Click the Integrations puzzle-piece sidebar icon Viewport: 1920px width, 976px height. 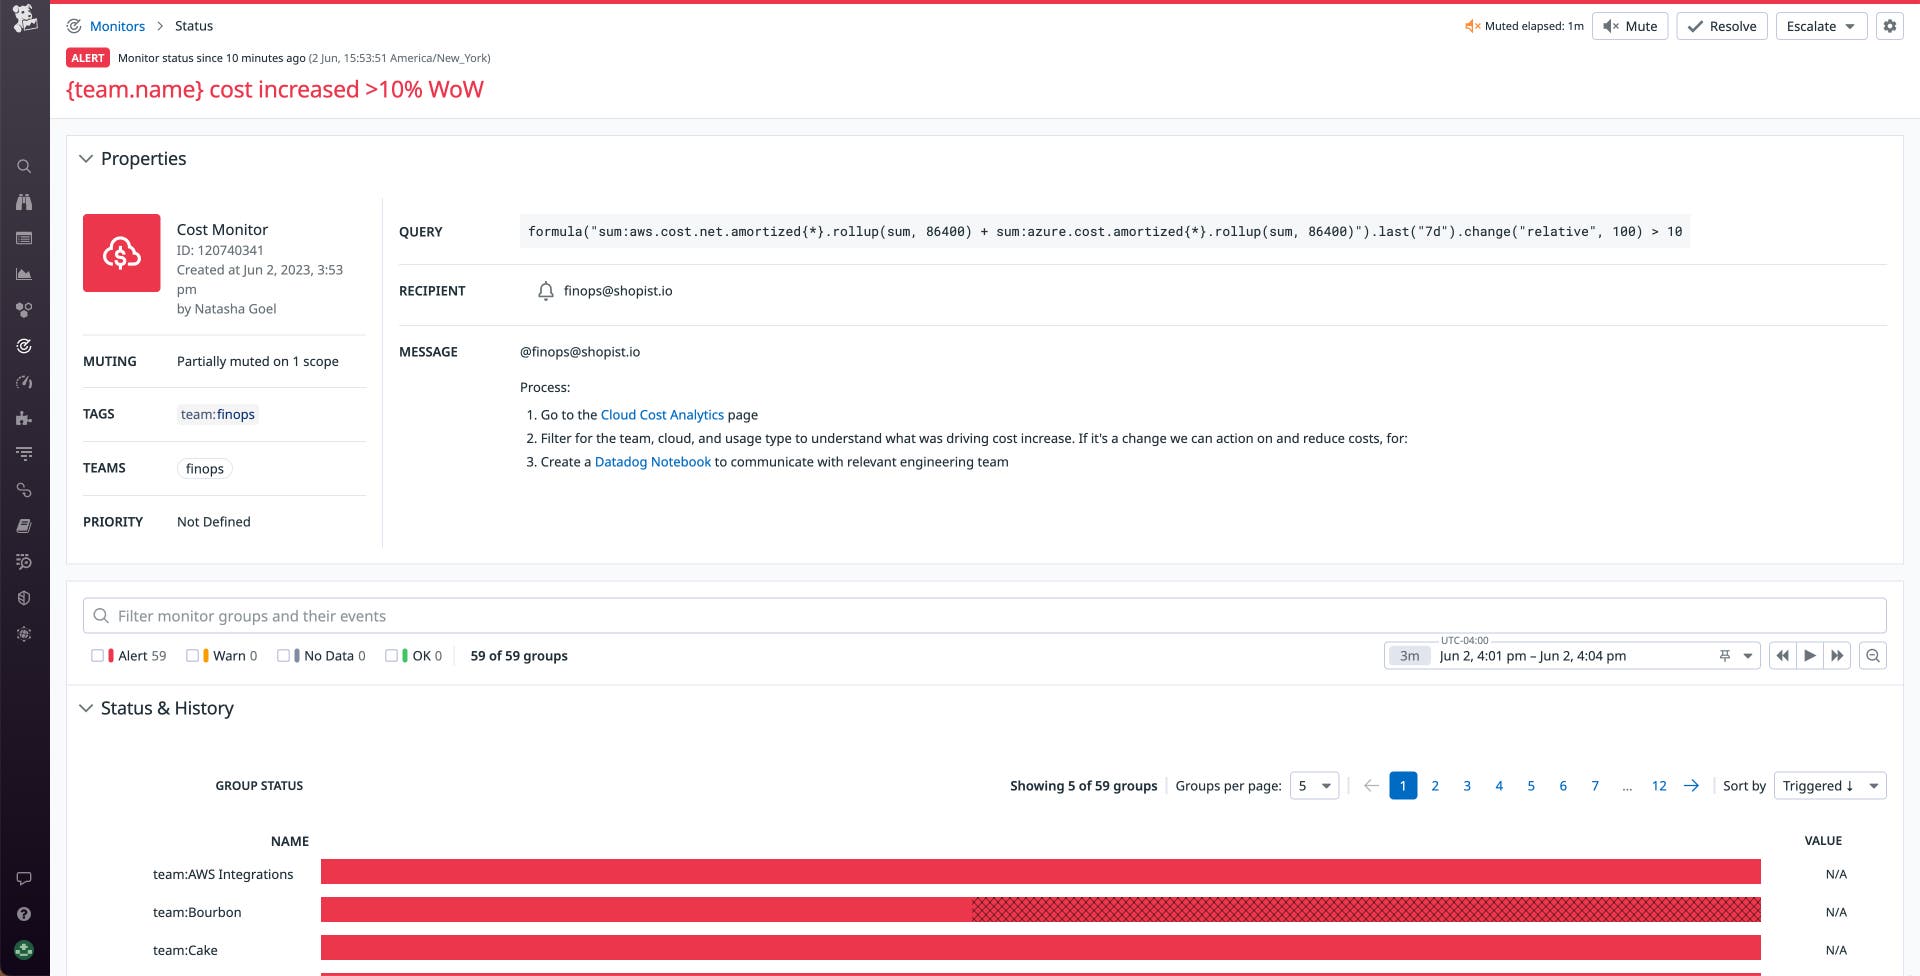coord(24,418)
